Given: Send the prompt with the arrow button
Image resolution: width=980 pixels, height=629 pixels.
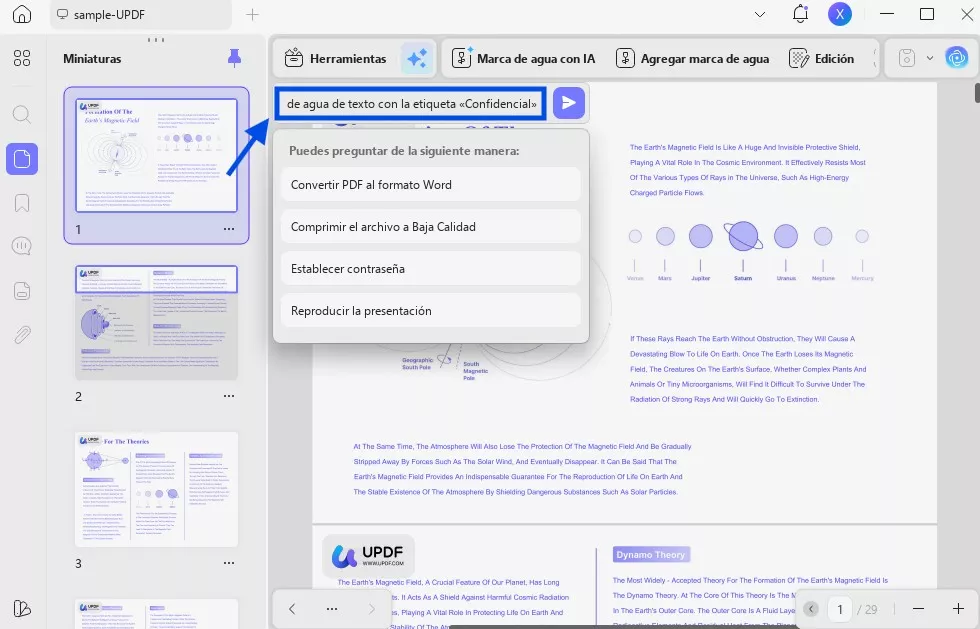Looking at the screenshot, I should click(x=569, y=103).
